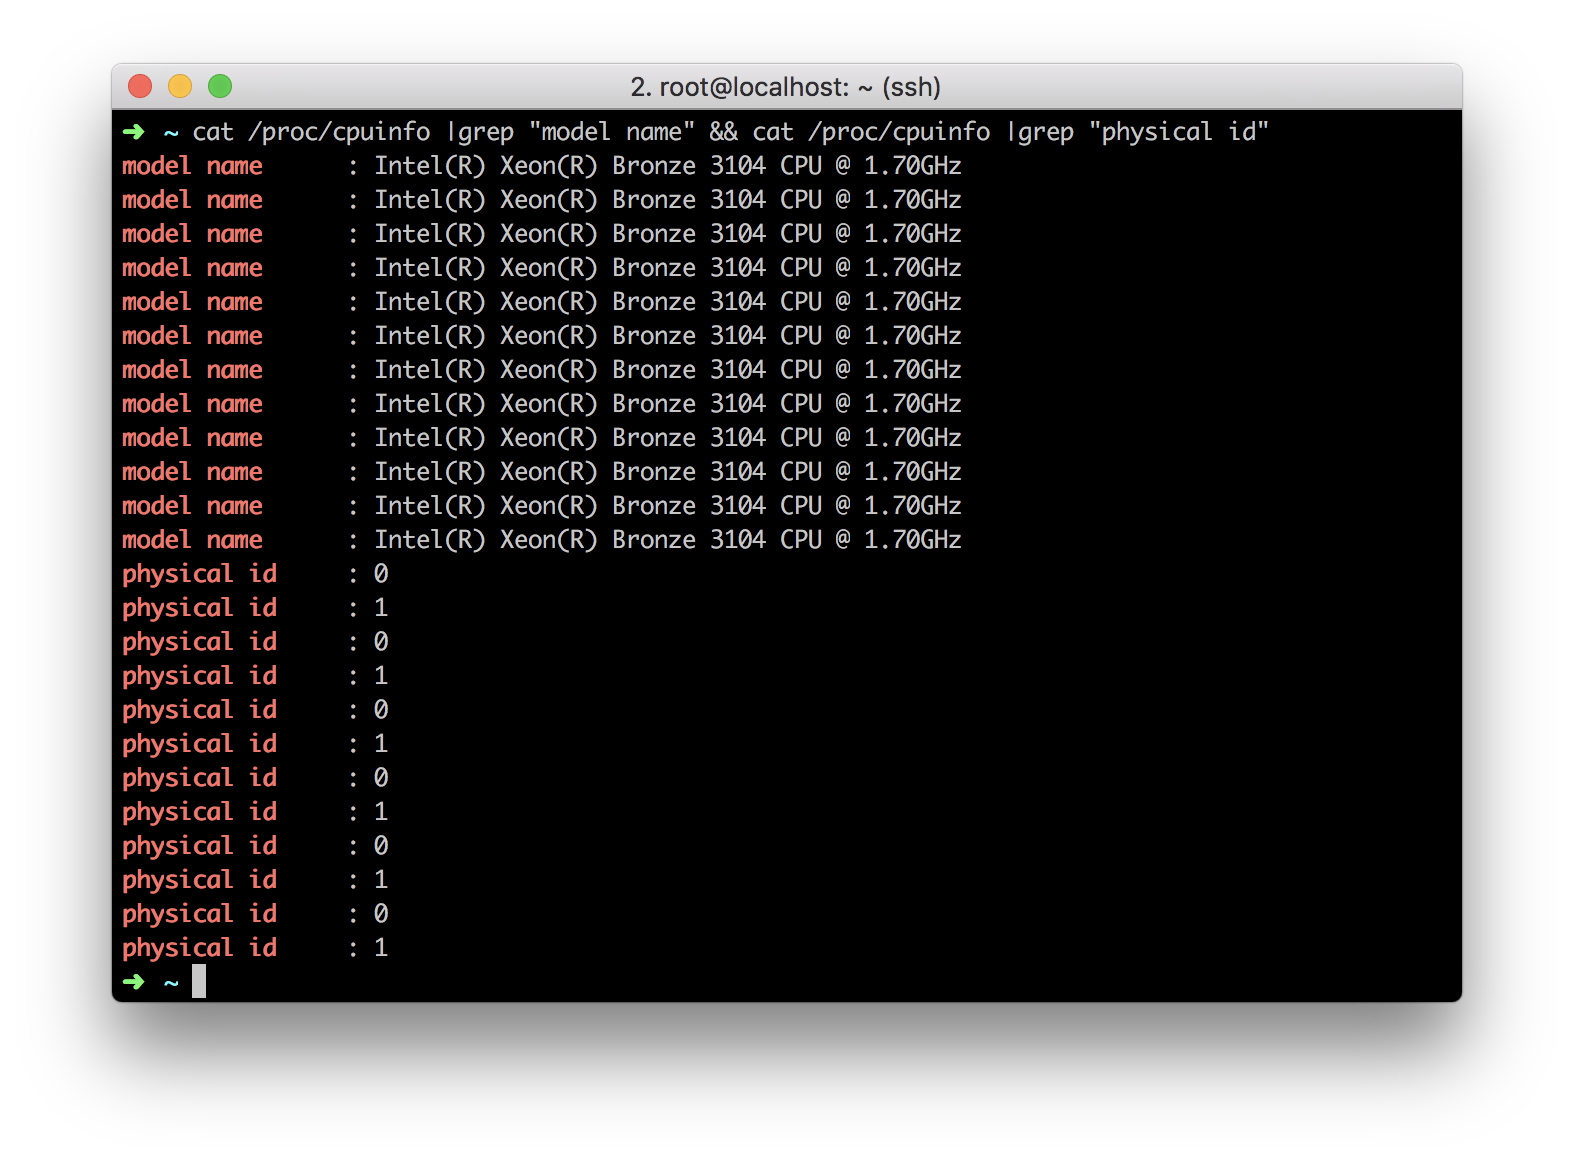
Task: Click the "&&" operator in the command
Action: coord(724,132)
